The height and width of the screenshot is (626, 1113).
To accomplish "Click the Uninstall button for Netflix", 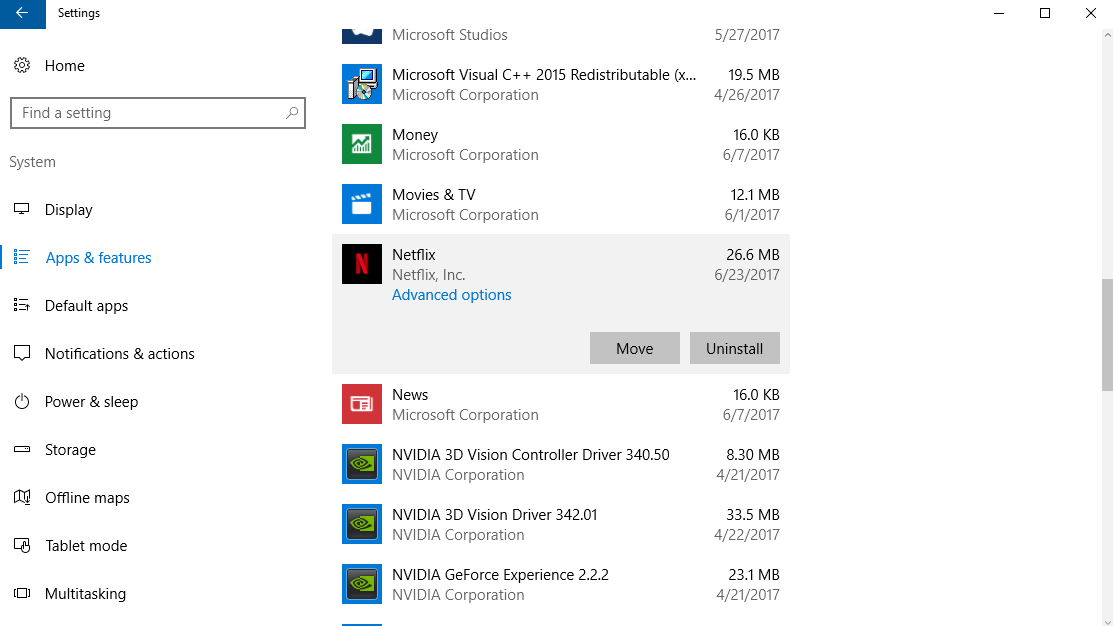I will [735, 348].
